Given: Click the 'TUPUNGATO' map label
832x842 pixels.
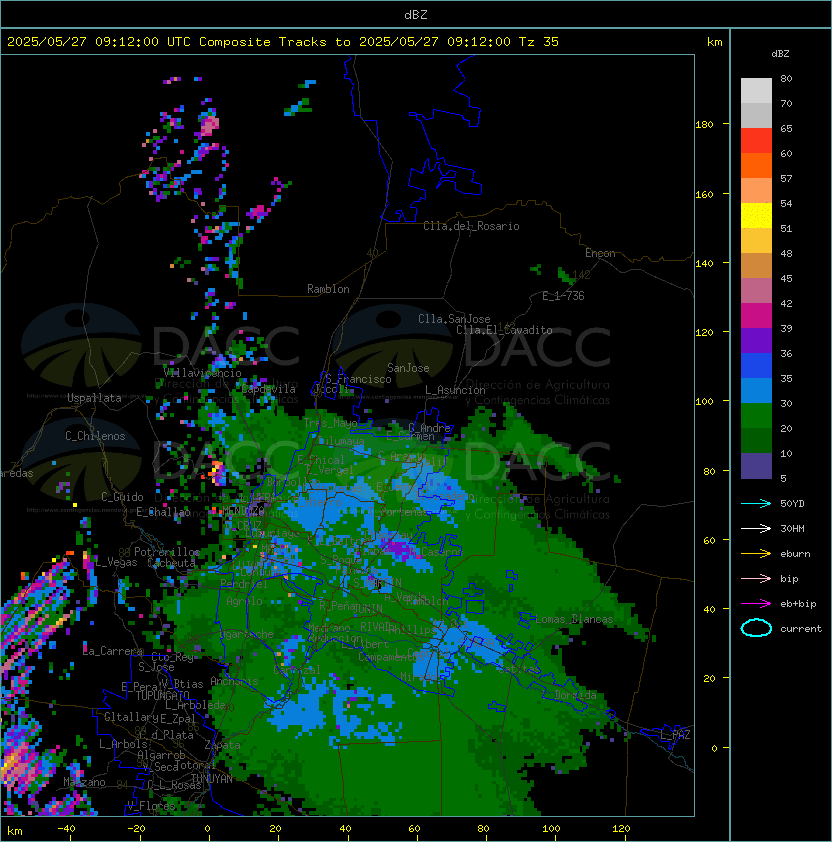Looking at the screenshot, I should (x=162, y=696).
